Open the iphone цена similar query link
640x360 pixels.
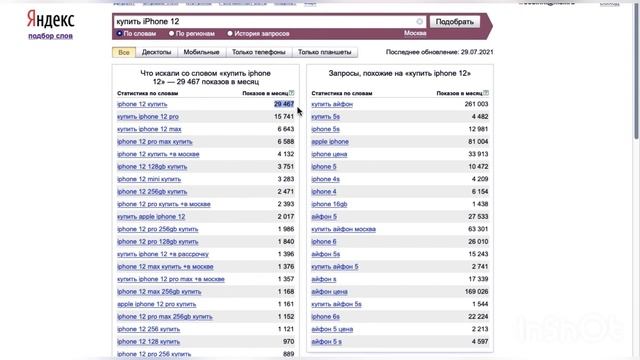click(329, 154)
